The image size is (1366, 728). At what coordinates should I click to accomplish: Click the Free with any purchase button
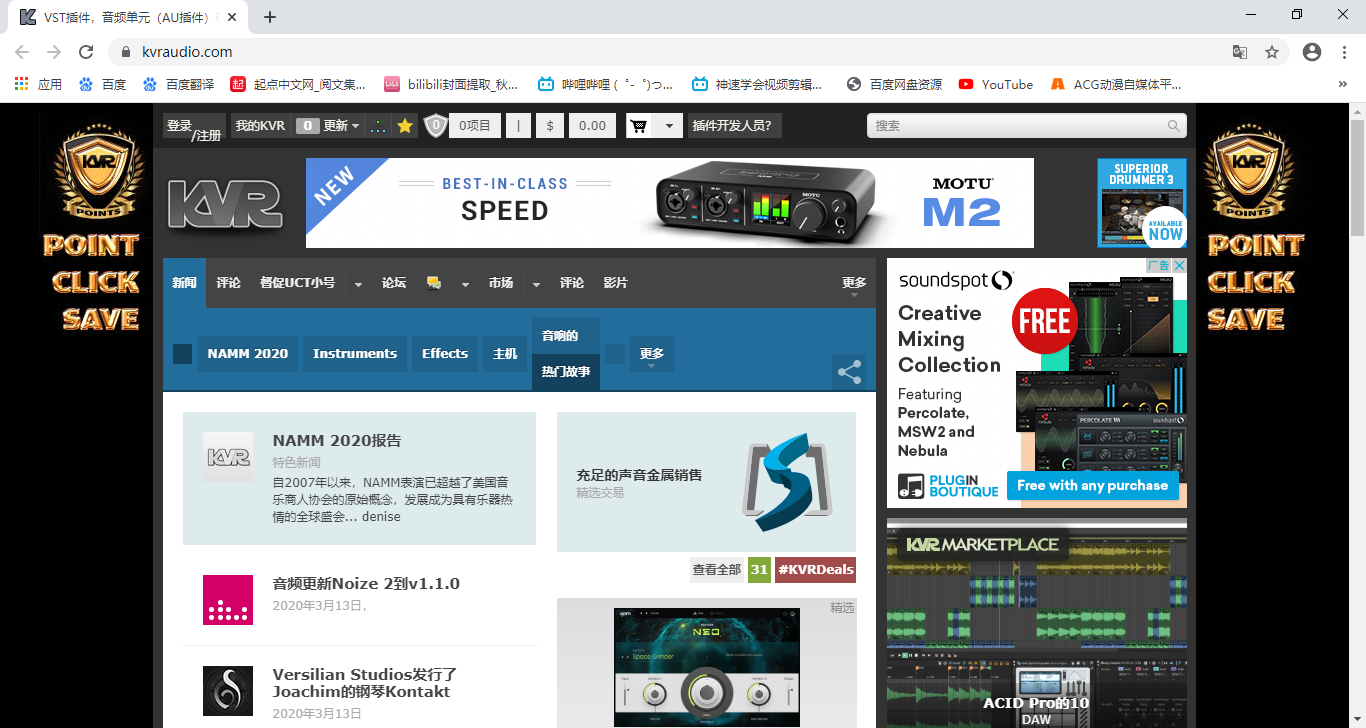pos(1092,486)
